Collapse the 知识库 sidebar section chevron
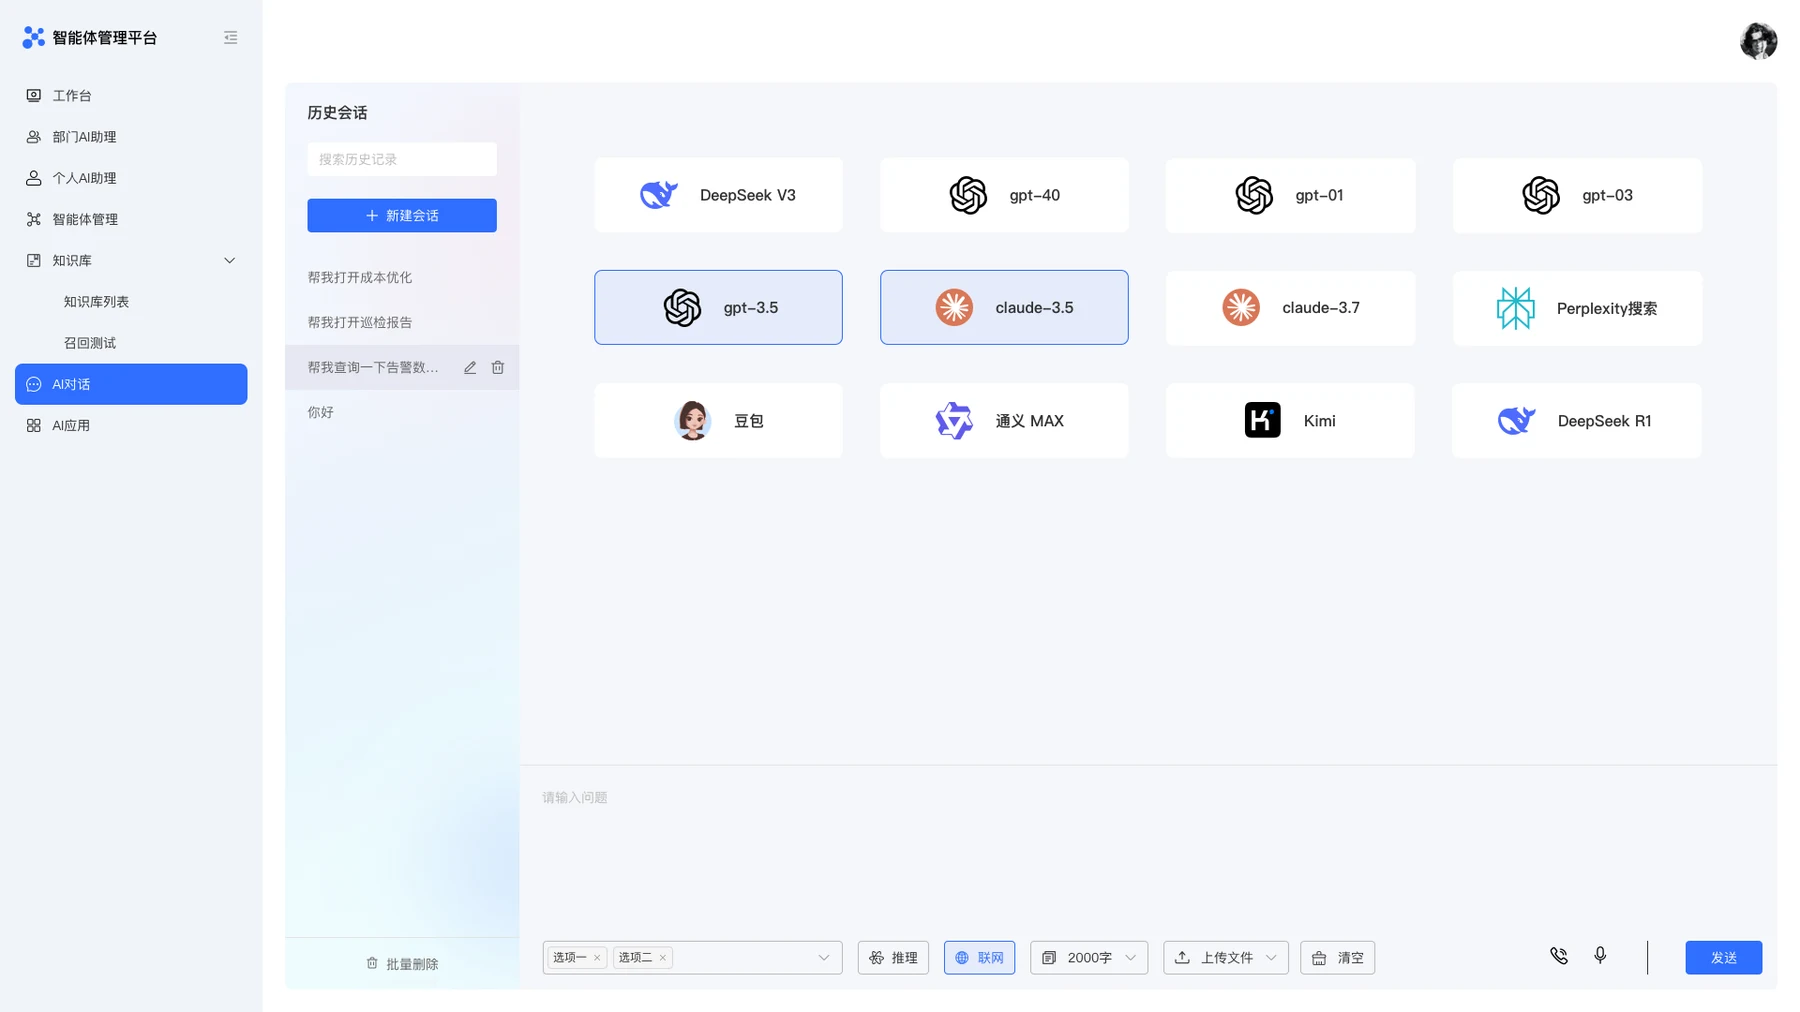The width and height of the screenshot is (1800, 1012). [229, 260]
